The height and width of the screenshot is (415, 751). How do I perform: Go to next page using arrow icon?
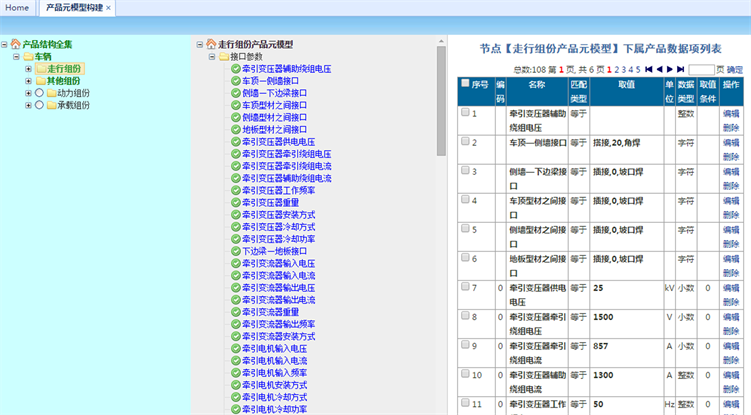click(x=671, y=69)
